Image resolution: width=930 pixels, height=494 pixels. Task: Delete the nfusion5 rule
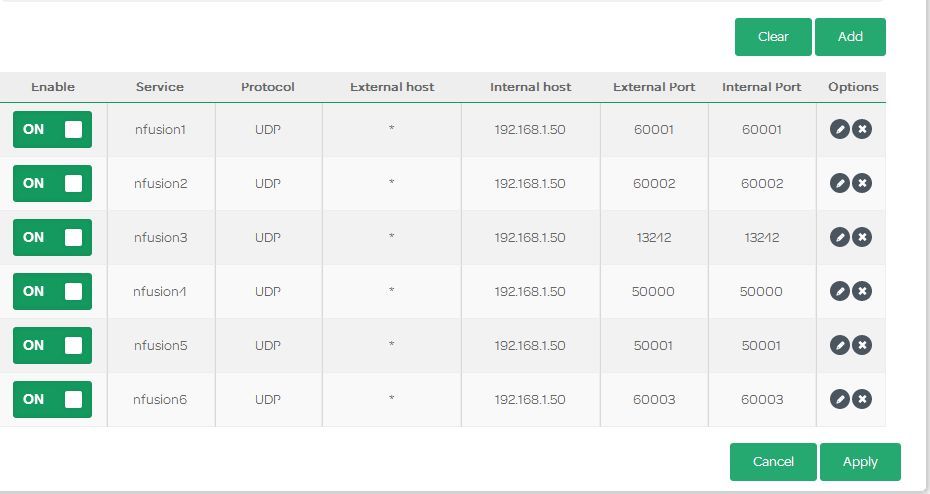click(861, 345)
